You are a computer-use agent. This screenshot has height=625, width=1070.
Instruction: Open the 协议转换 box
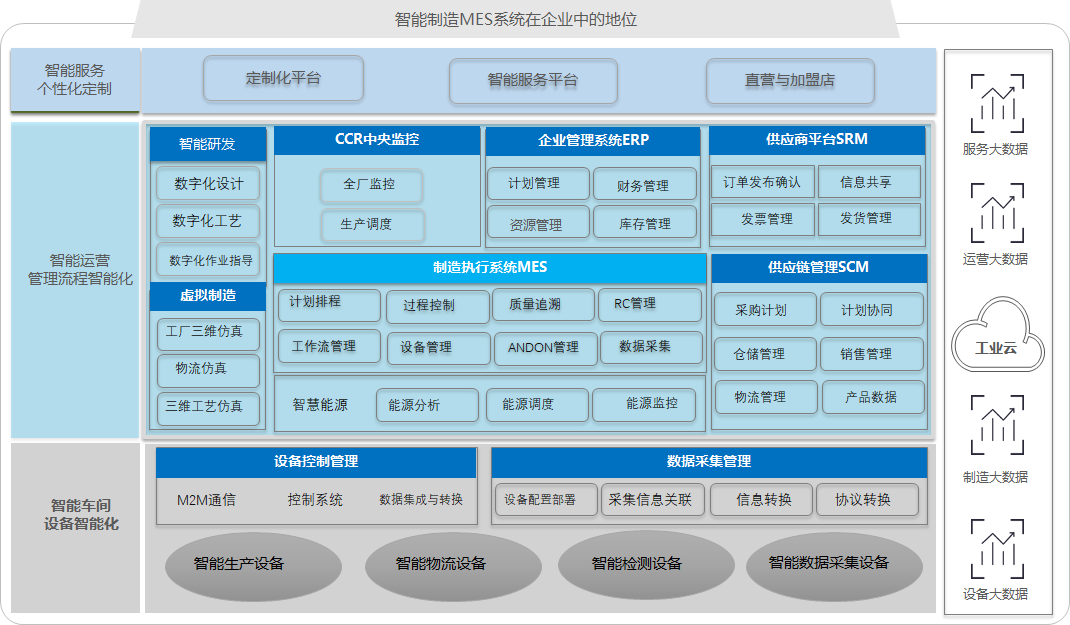[x=866, y=500]
